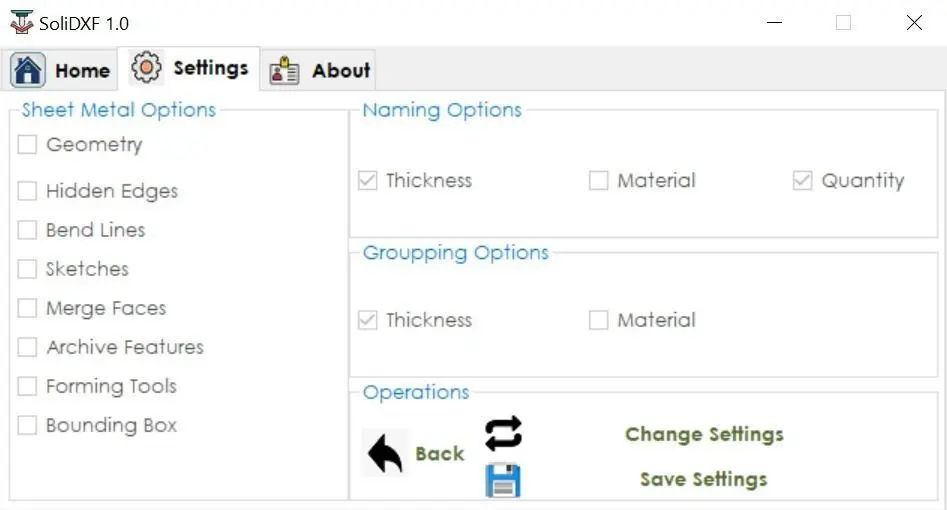The image size is (947, 510).
Task: Click the Home house icon
Action: (x=28, y=70)
